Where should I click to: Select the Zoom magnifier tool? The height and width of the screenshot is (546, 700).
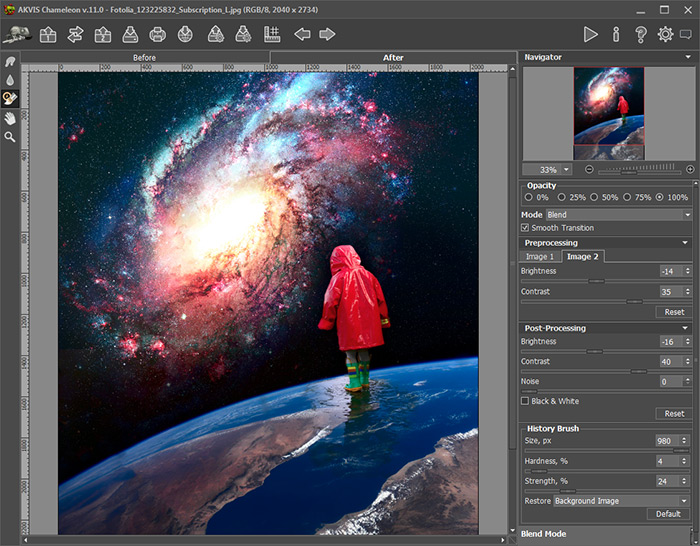pyautogui.click(x=10, y=137)
